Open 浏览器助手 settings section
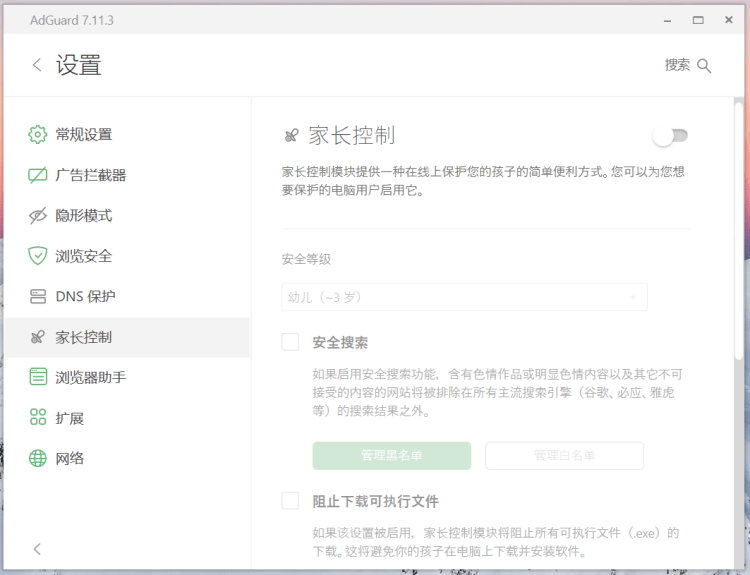The width and height of the screenshot is (750, 575). (x=127, y=377)
